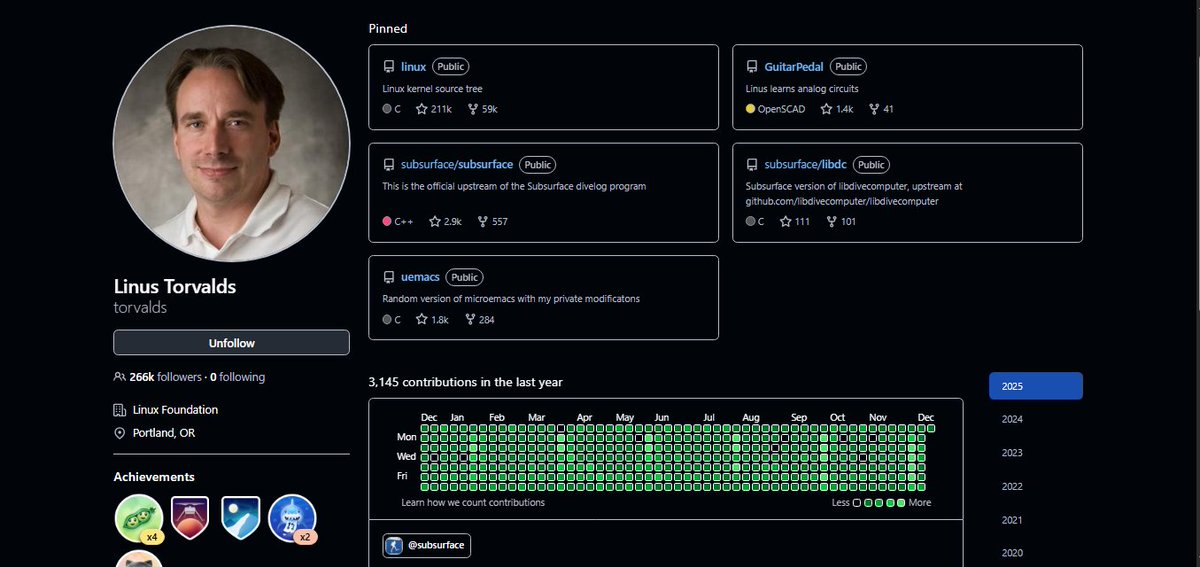The width and height of the screenshot is (1200, 567).
Task: Click the 'Pinned' section heading
Action: pyautogui.click(x=387, y=29)
